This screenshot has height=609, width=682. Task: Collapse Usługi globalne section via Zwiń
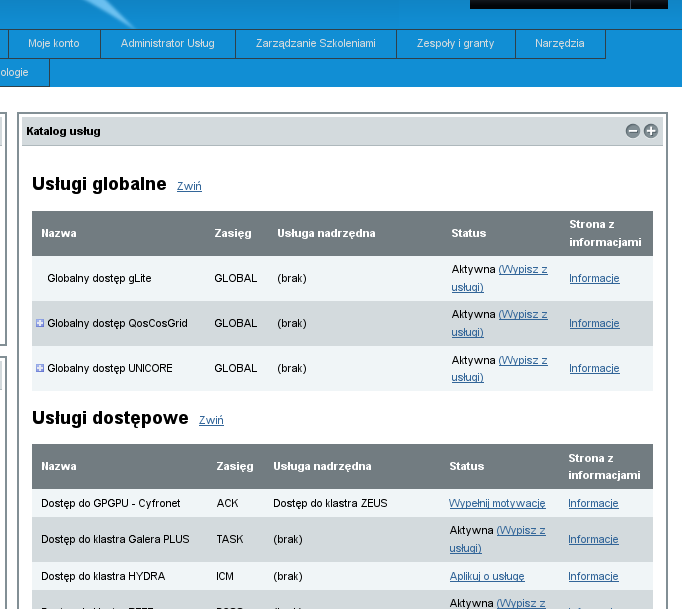point(189,186)
